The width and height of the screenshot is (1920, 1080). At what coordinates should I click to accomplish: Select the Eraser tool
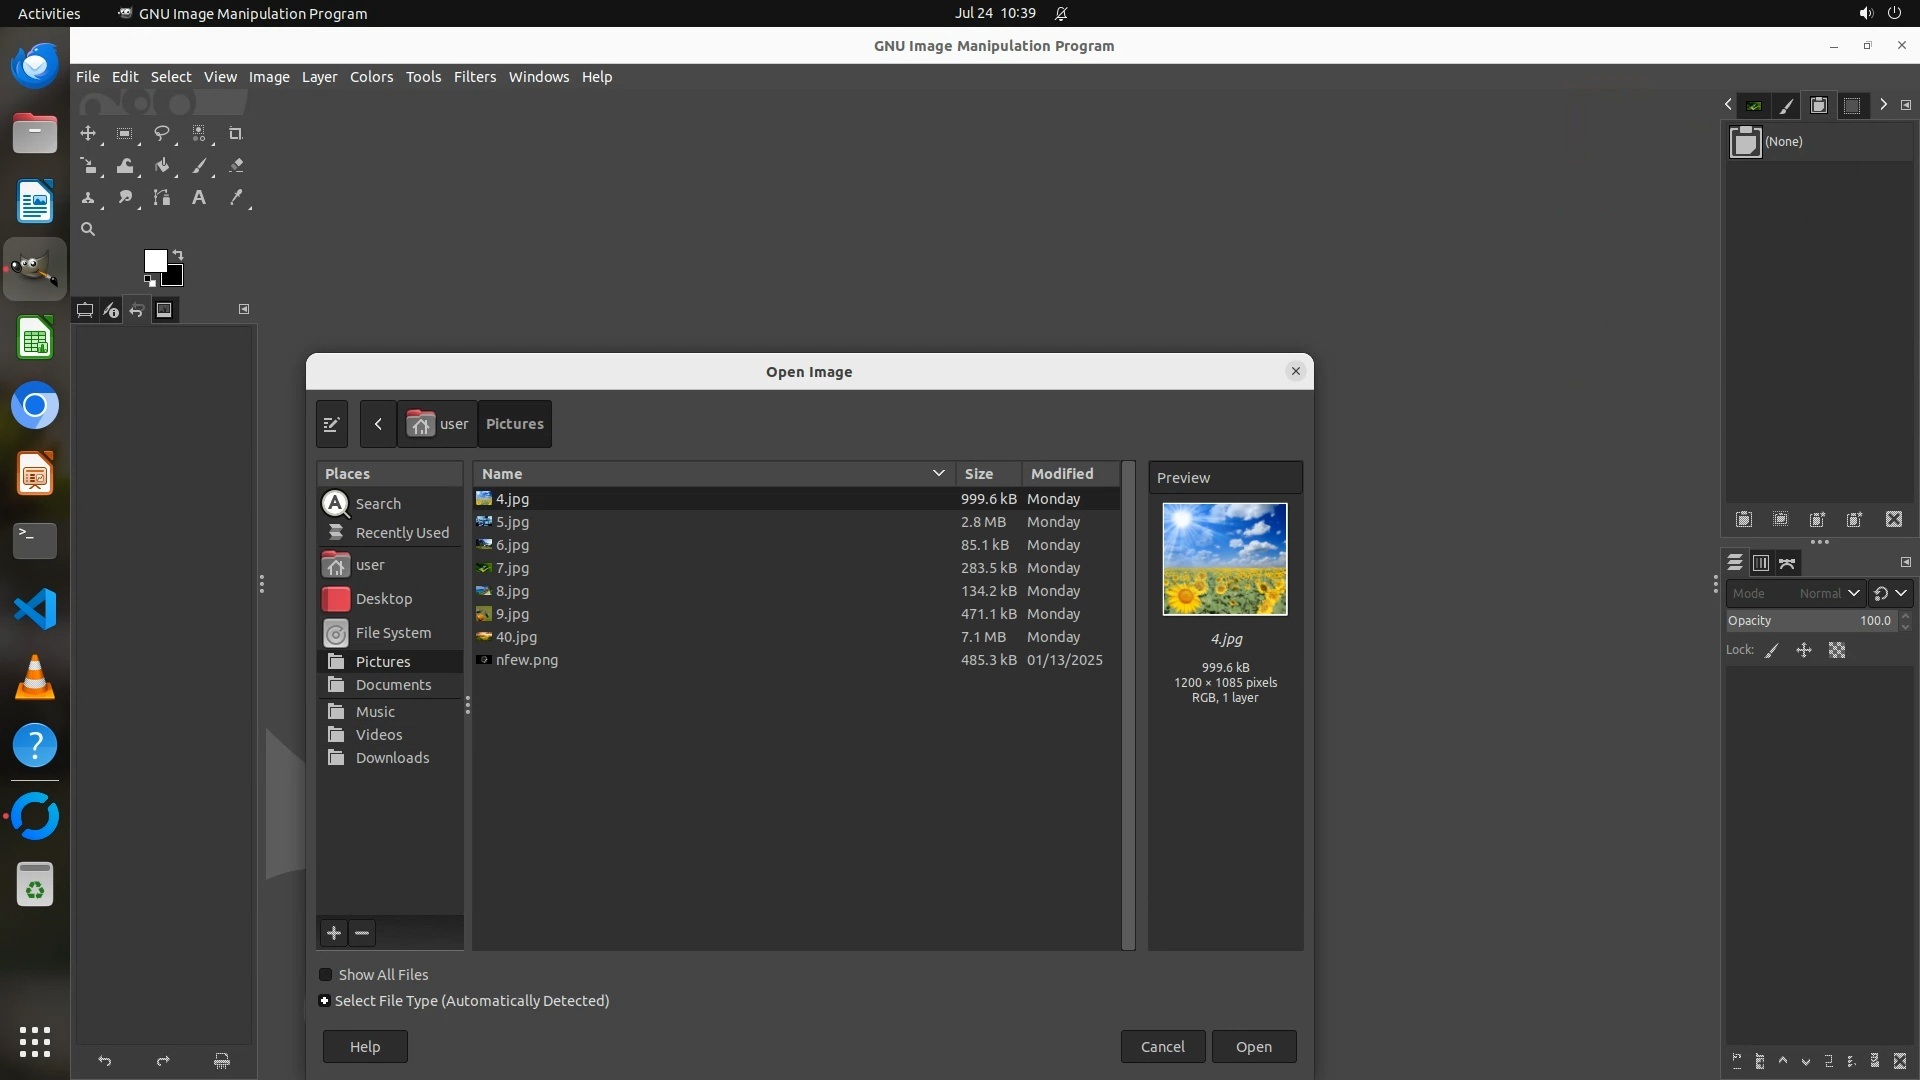click(x=236, y=166)
